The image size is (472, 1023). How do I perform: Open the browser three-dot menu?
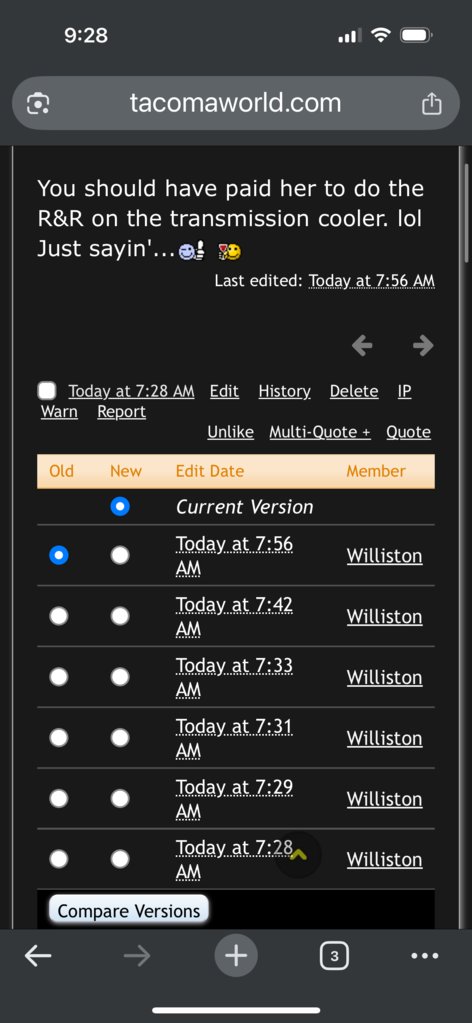pyautogui.click(x=425, y=956)
